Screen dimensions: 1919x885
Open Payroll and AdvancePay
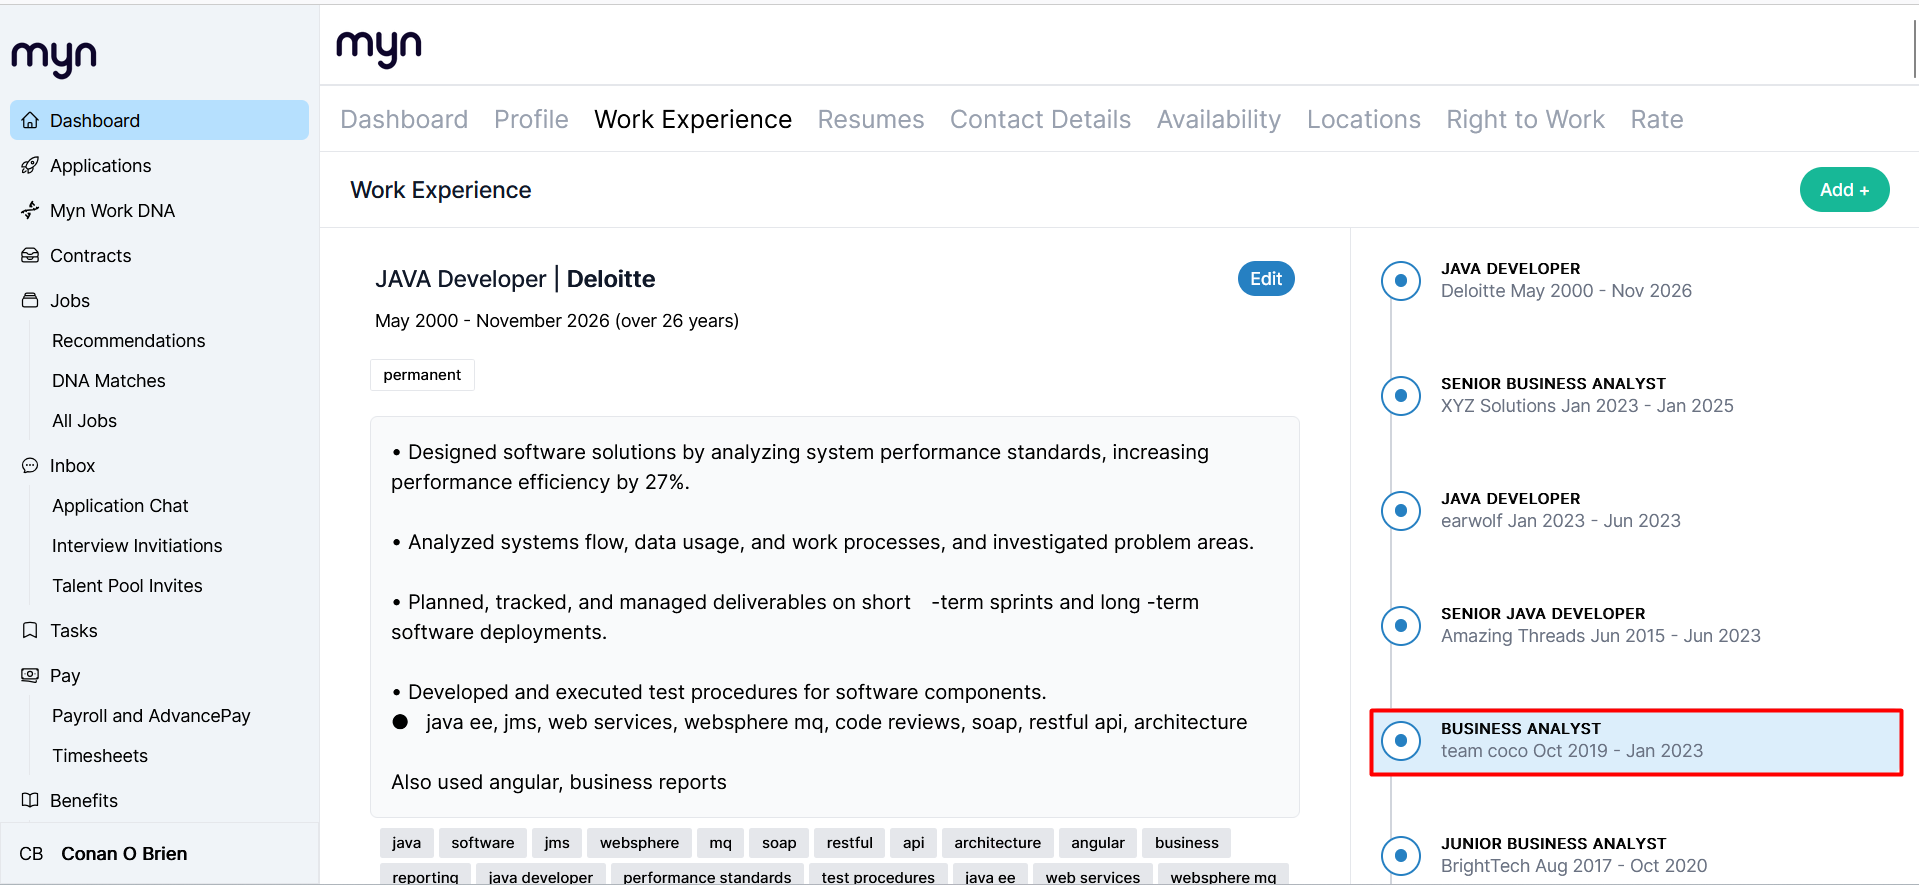pyautogui.click(x=151, y=716)
